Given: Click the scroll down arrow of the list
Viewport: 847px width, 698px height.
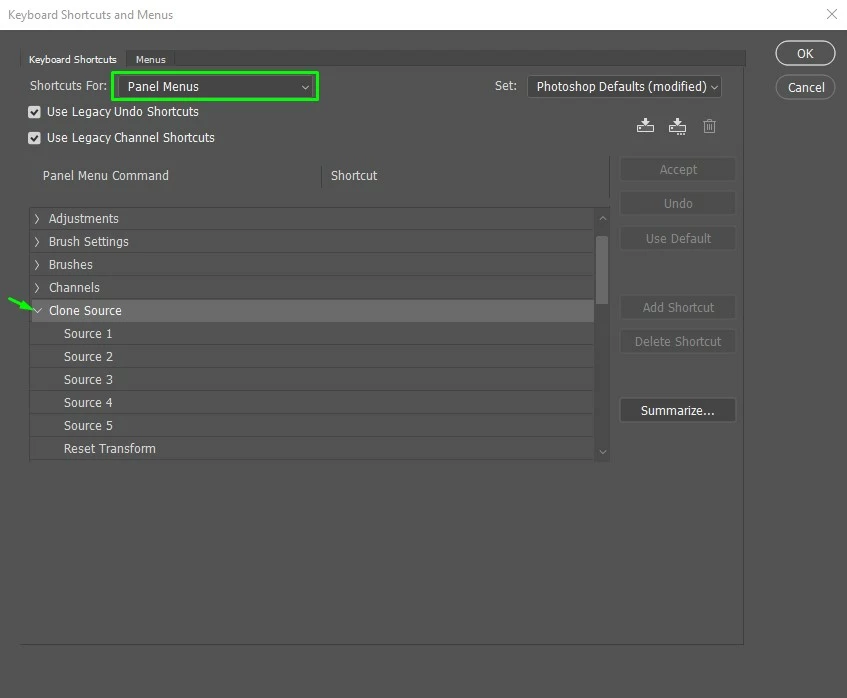Looking at the screenshot, I should click(x=602, y=452).
